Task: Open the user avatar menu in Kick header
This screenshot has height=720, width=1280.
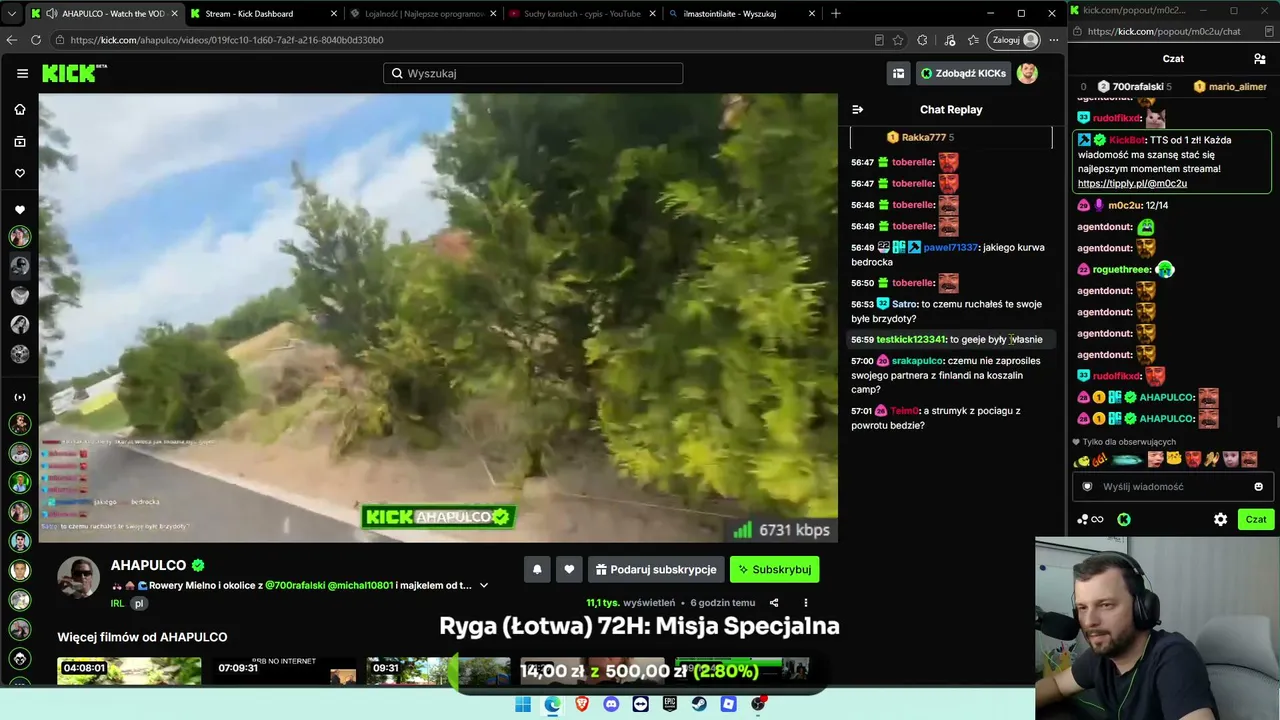Action: [x=1027, y=73]
